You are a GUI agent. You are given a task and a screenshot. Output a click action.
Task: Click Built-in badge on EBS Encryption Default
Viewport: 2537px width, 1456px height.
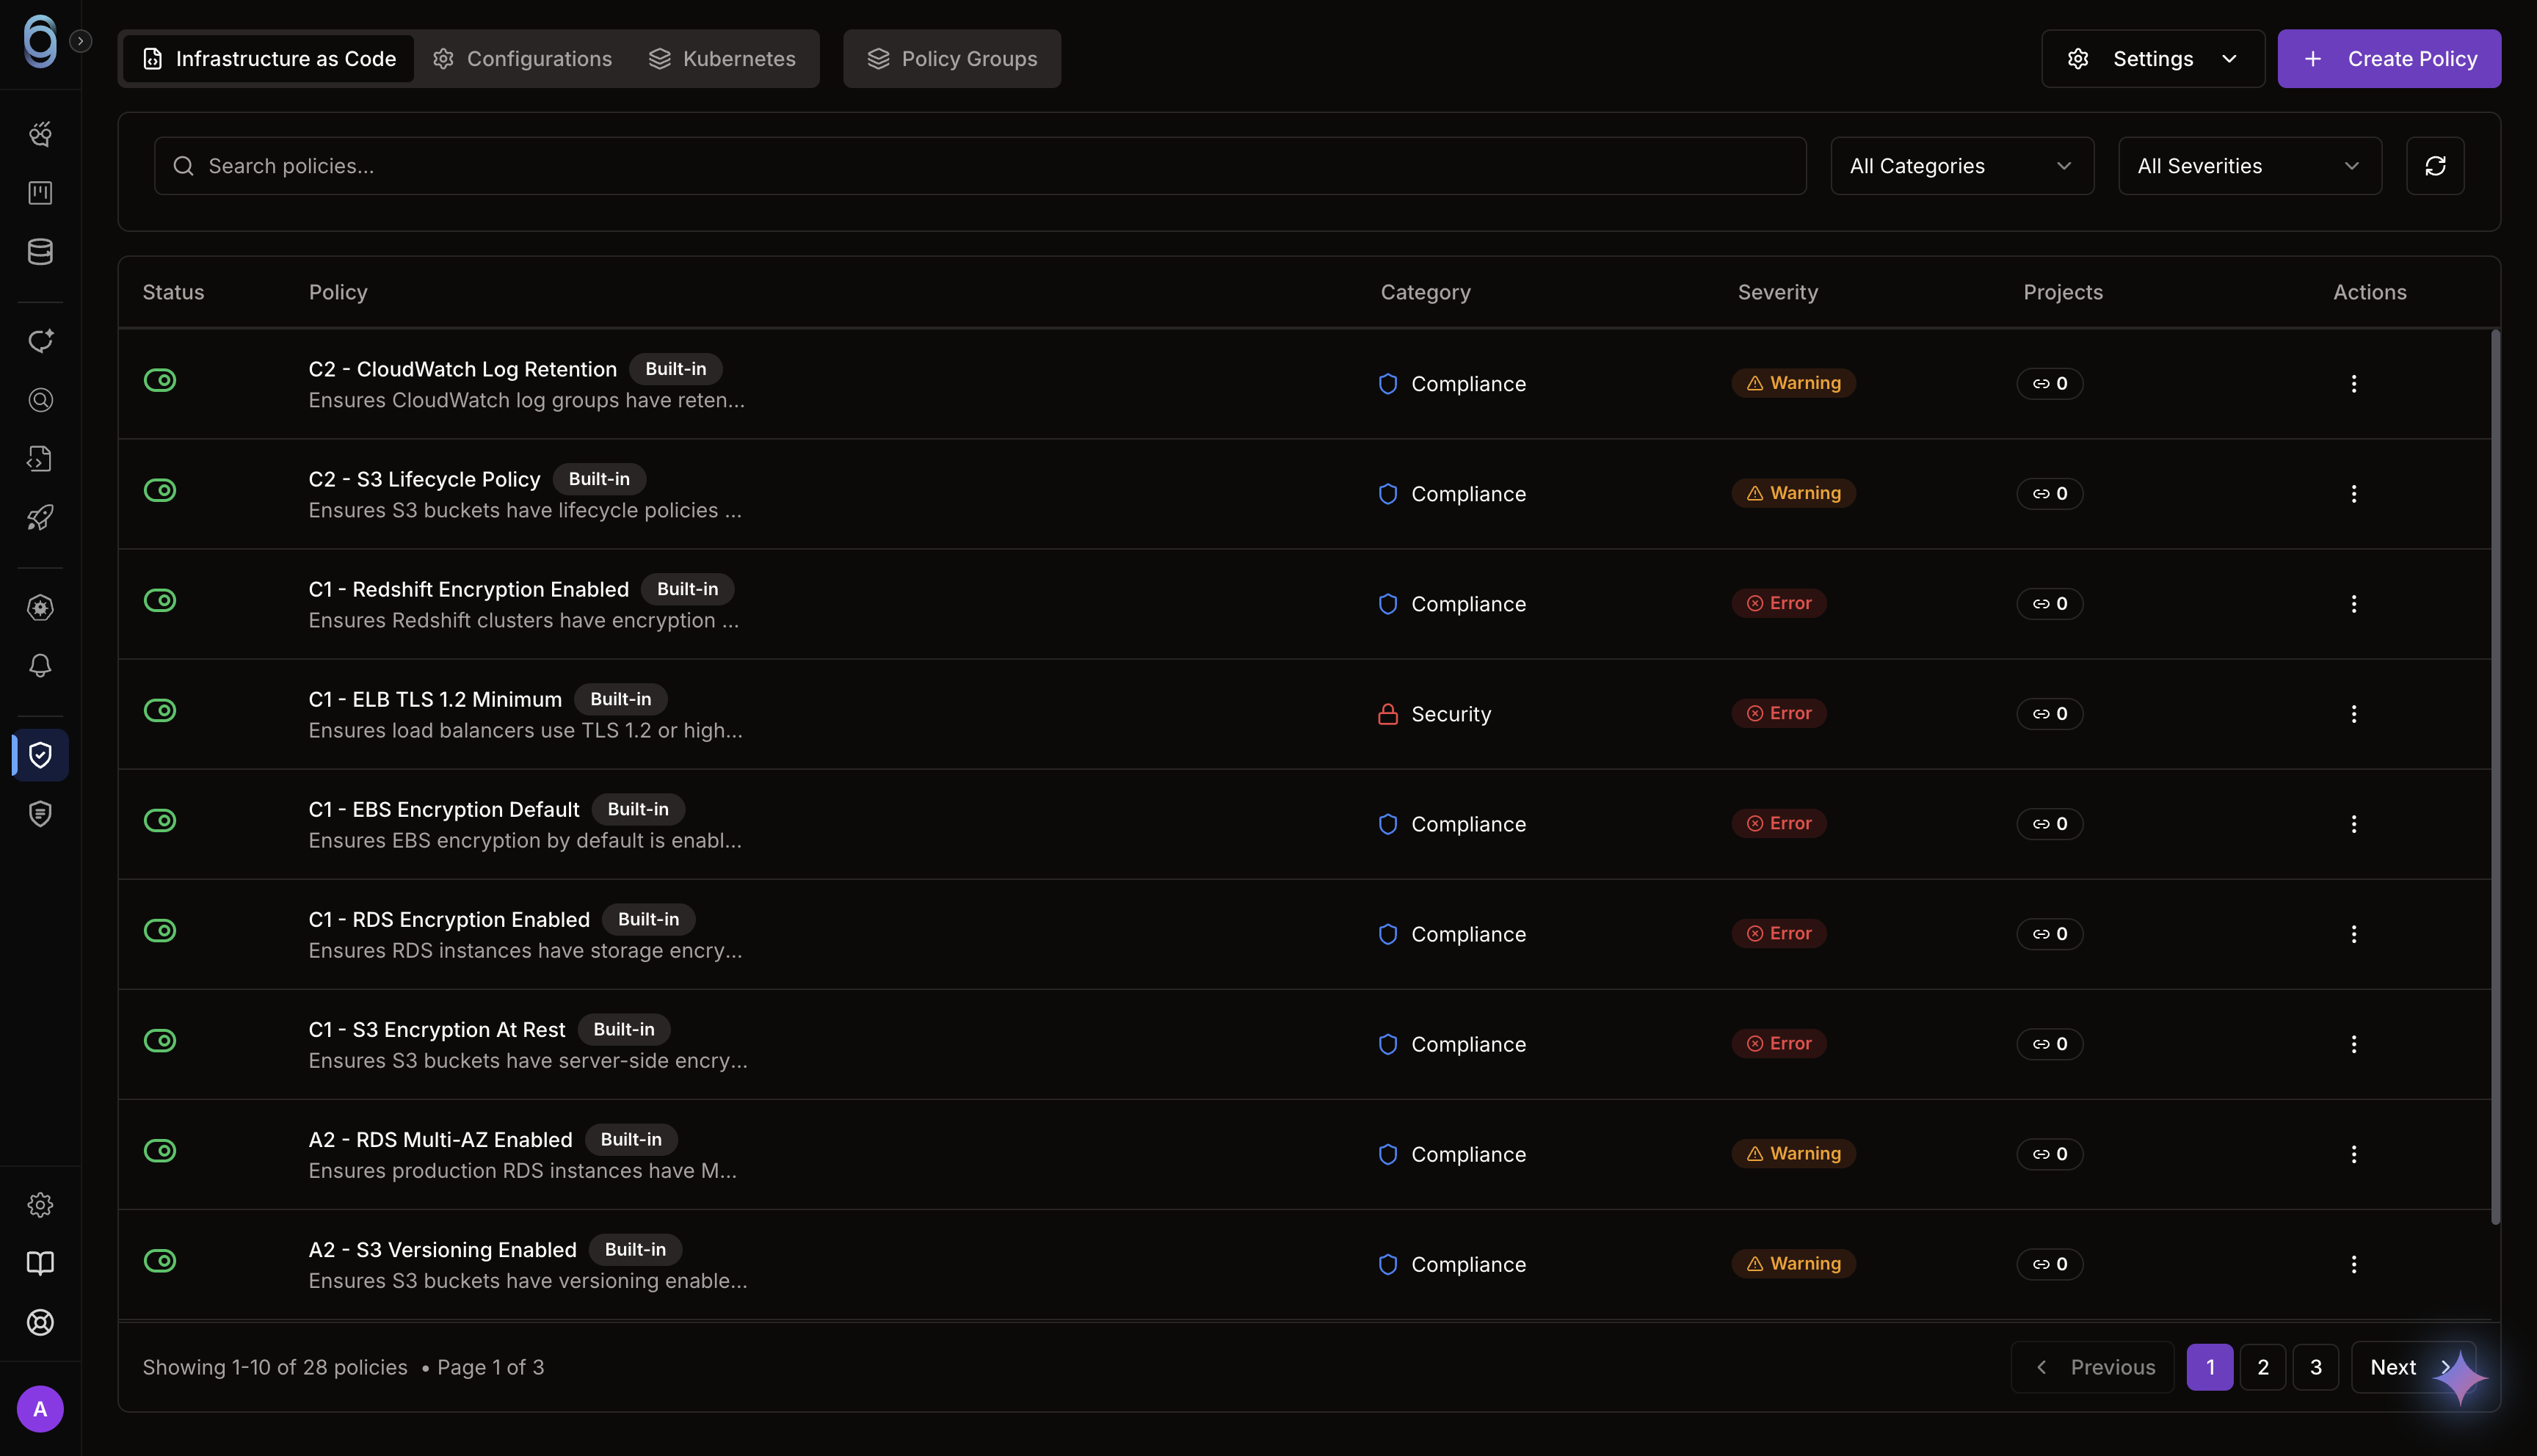click(638, 809)
